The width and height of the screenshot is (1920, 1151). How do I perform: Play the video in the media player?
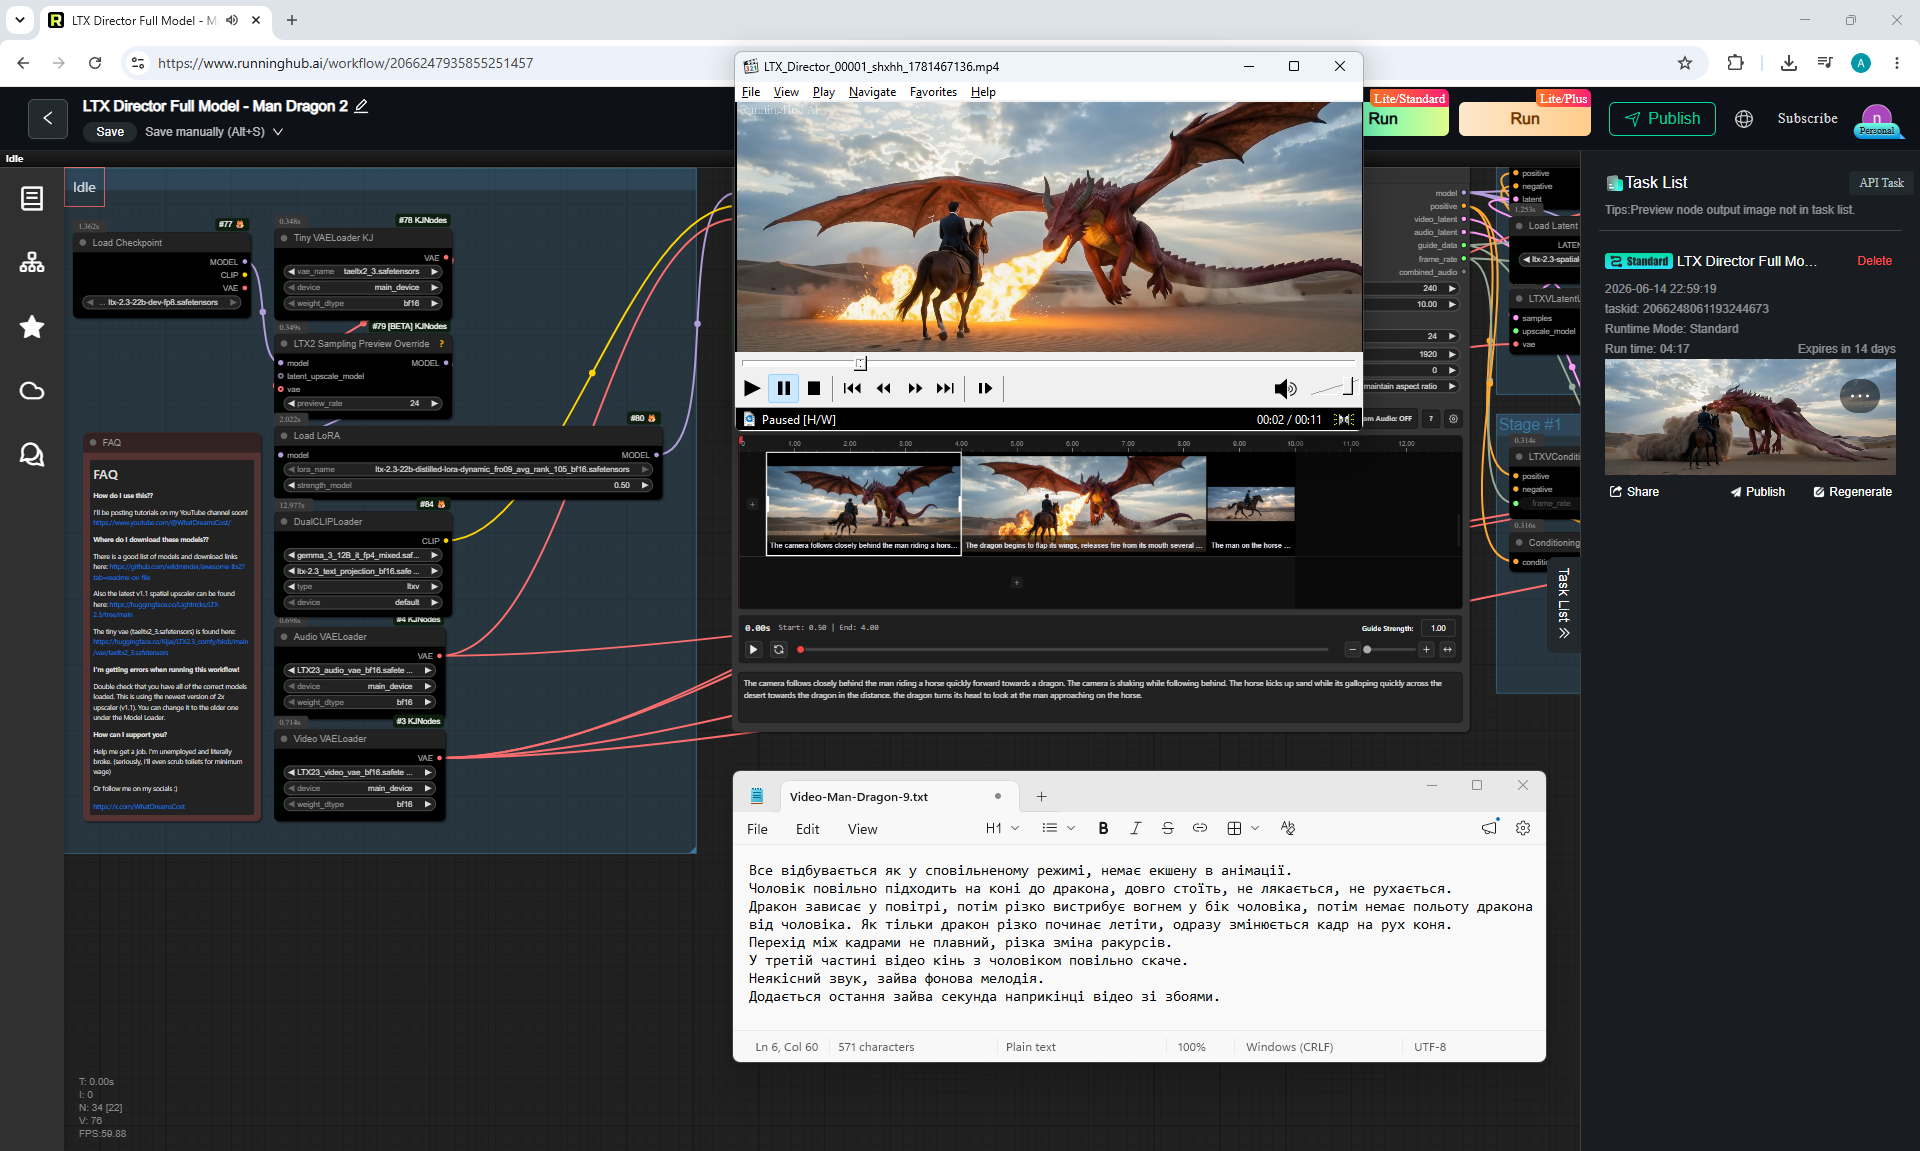coord(752,388)
